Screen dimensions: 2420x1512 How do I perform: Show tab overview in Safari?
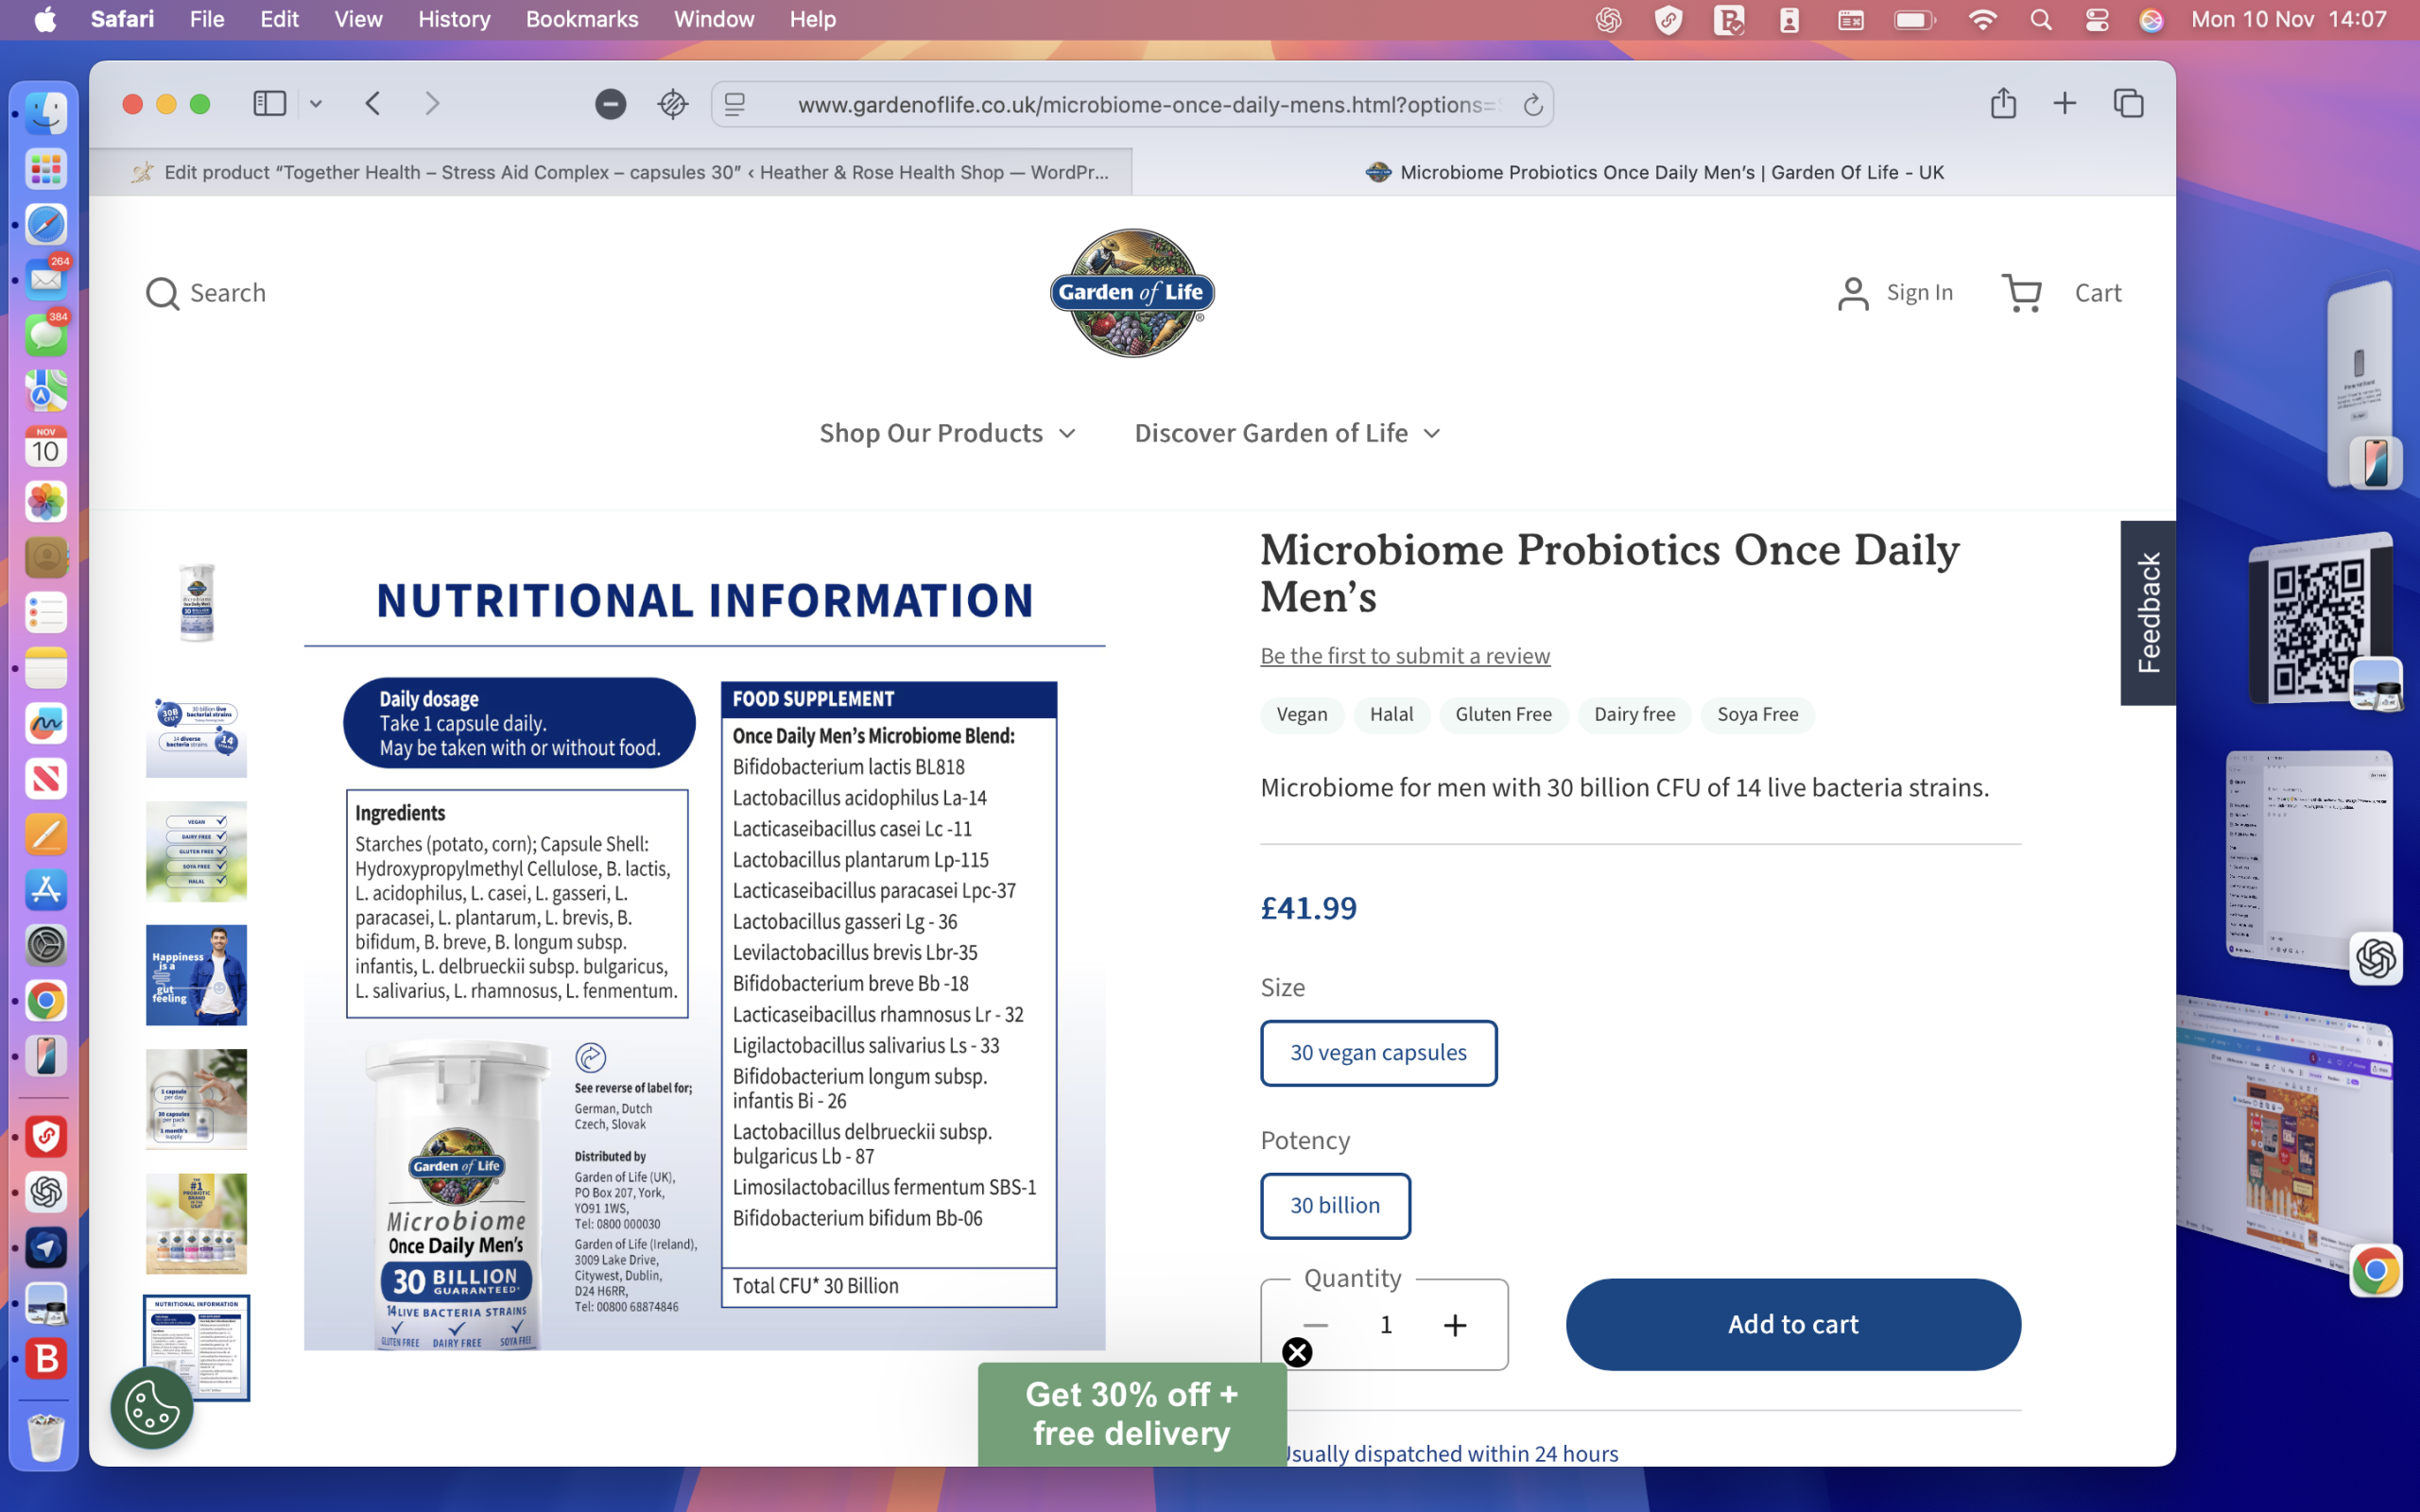coord(2126,103)
